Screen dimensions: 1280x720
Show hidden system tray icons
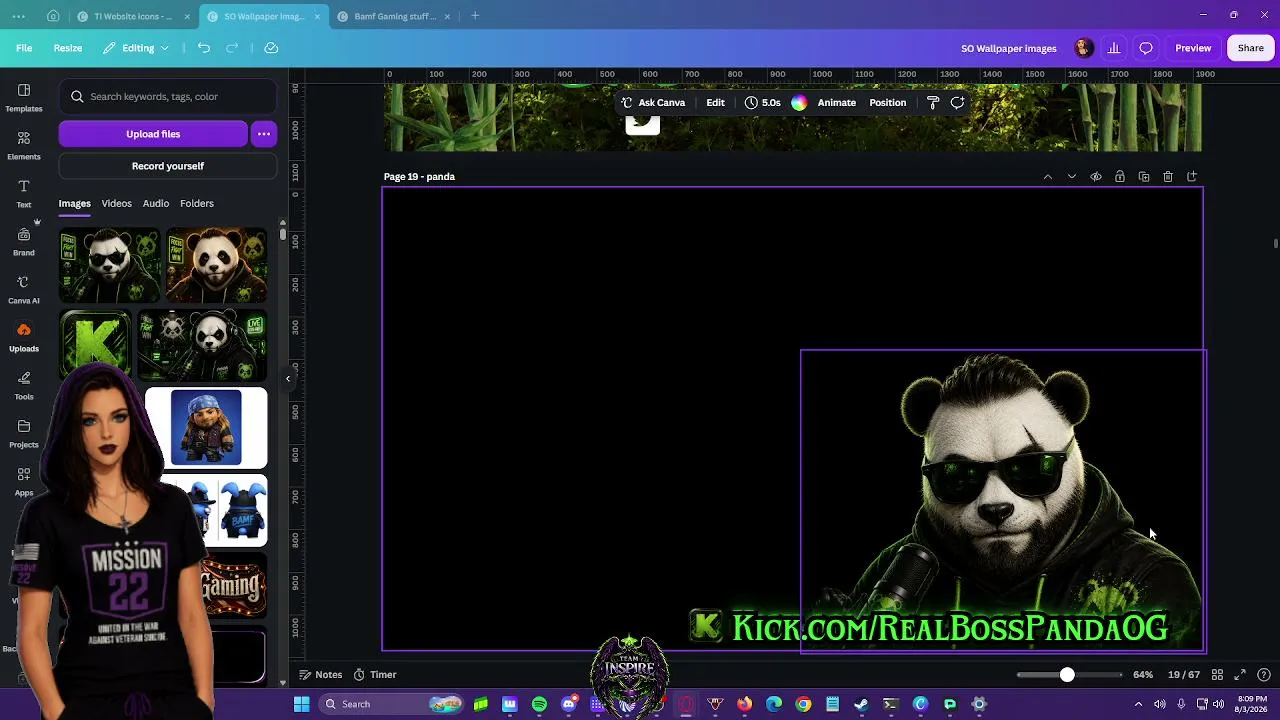click(1138, 704)
